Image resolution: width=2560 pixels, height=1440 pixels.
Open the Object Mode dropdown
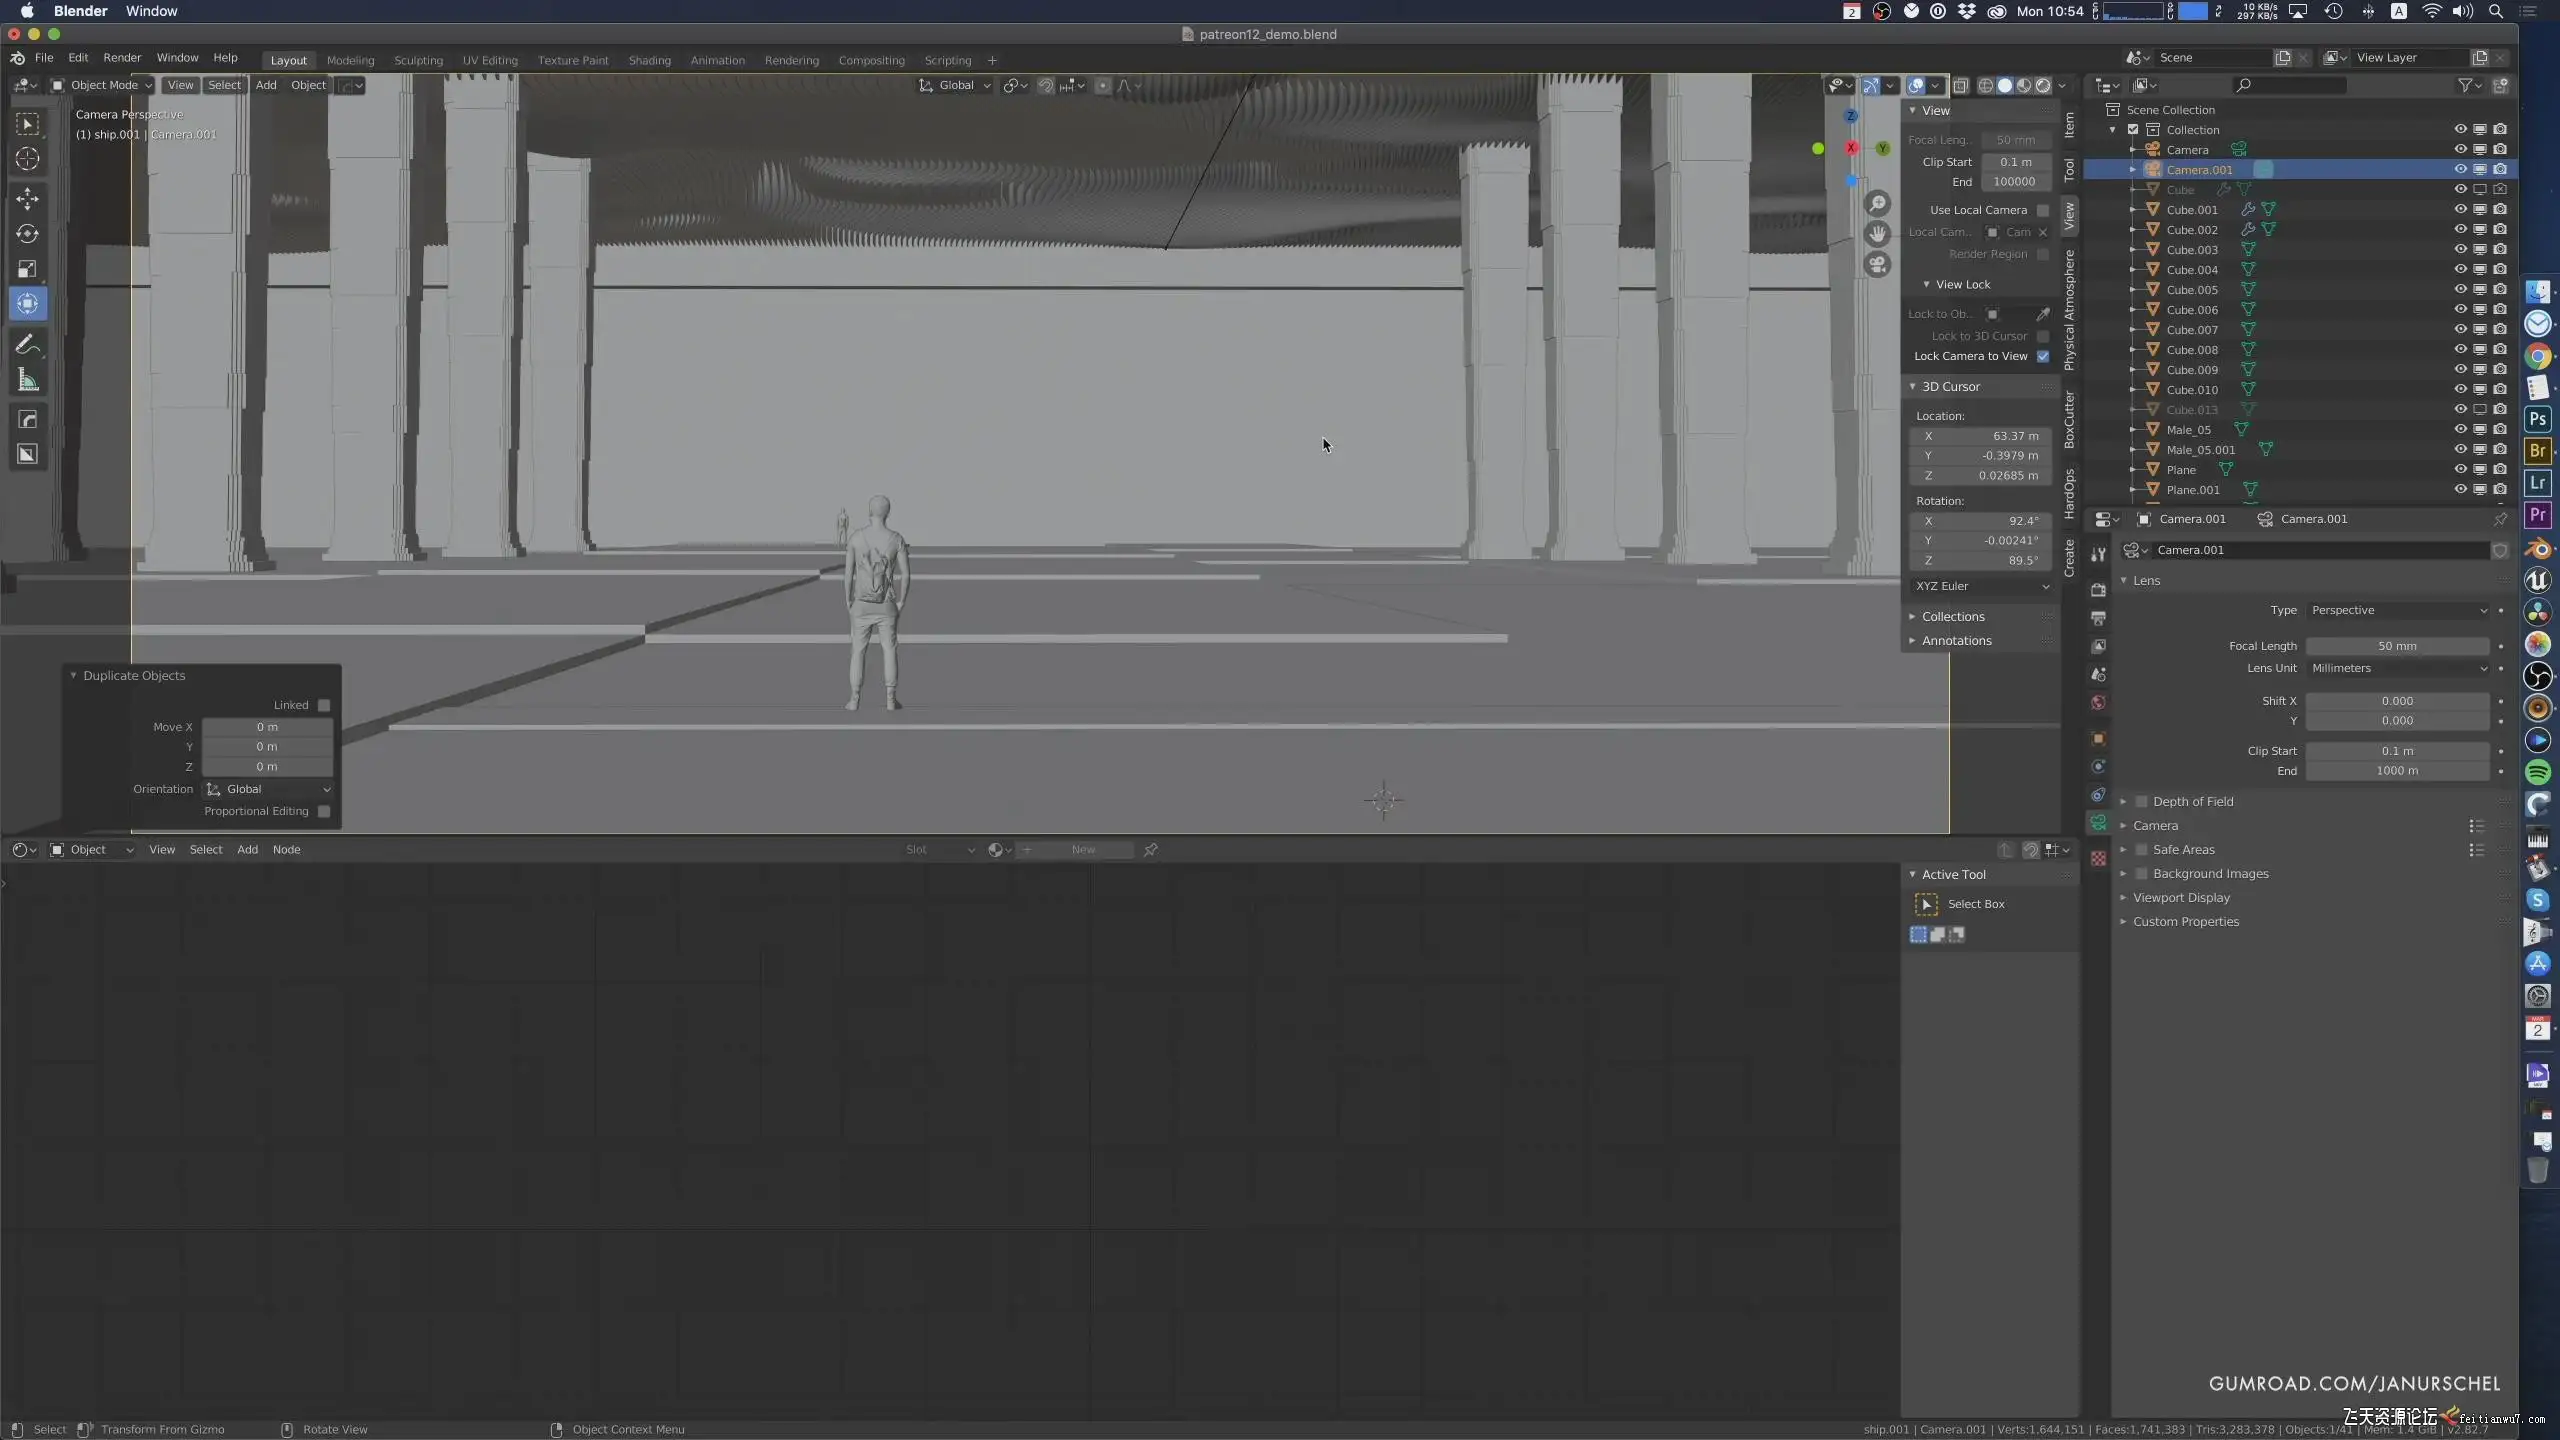click(x=103, y=85)
